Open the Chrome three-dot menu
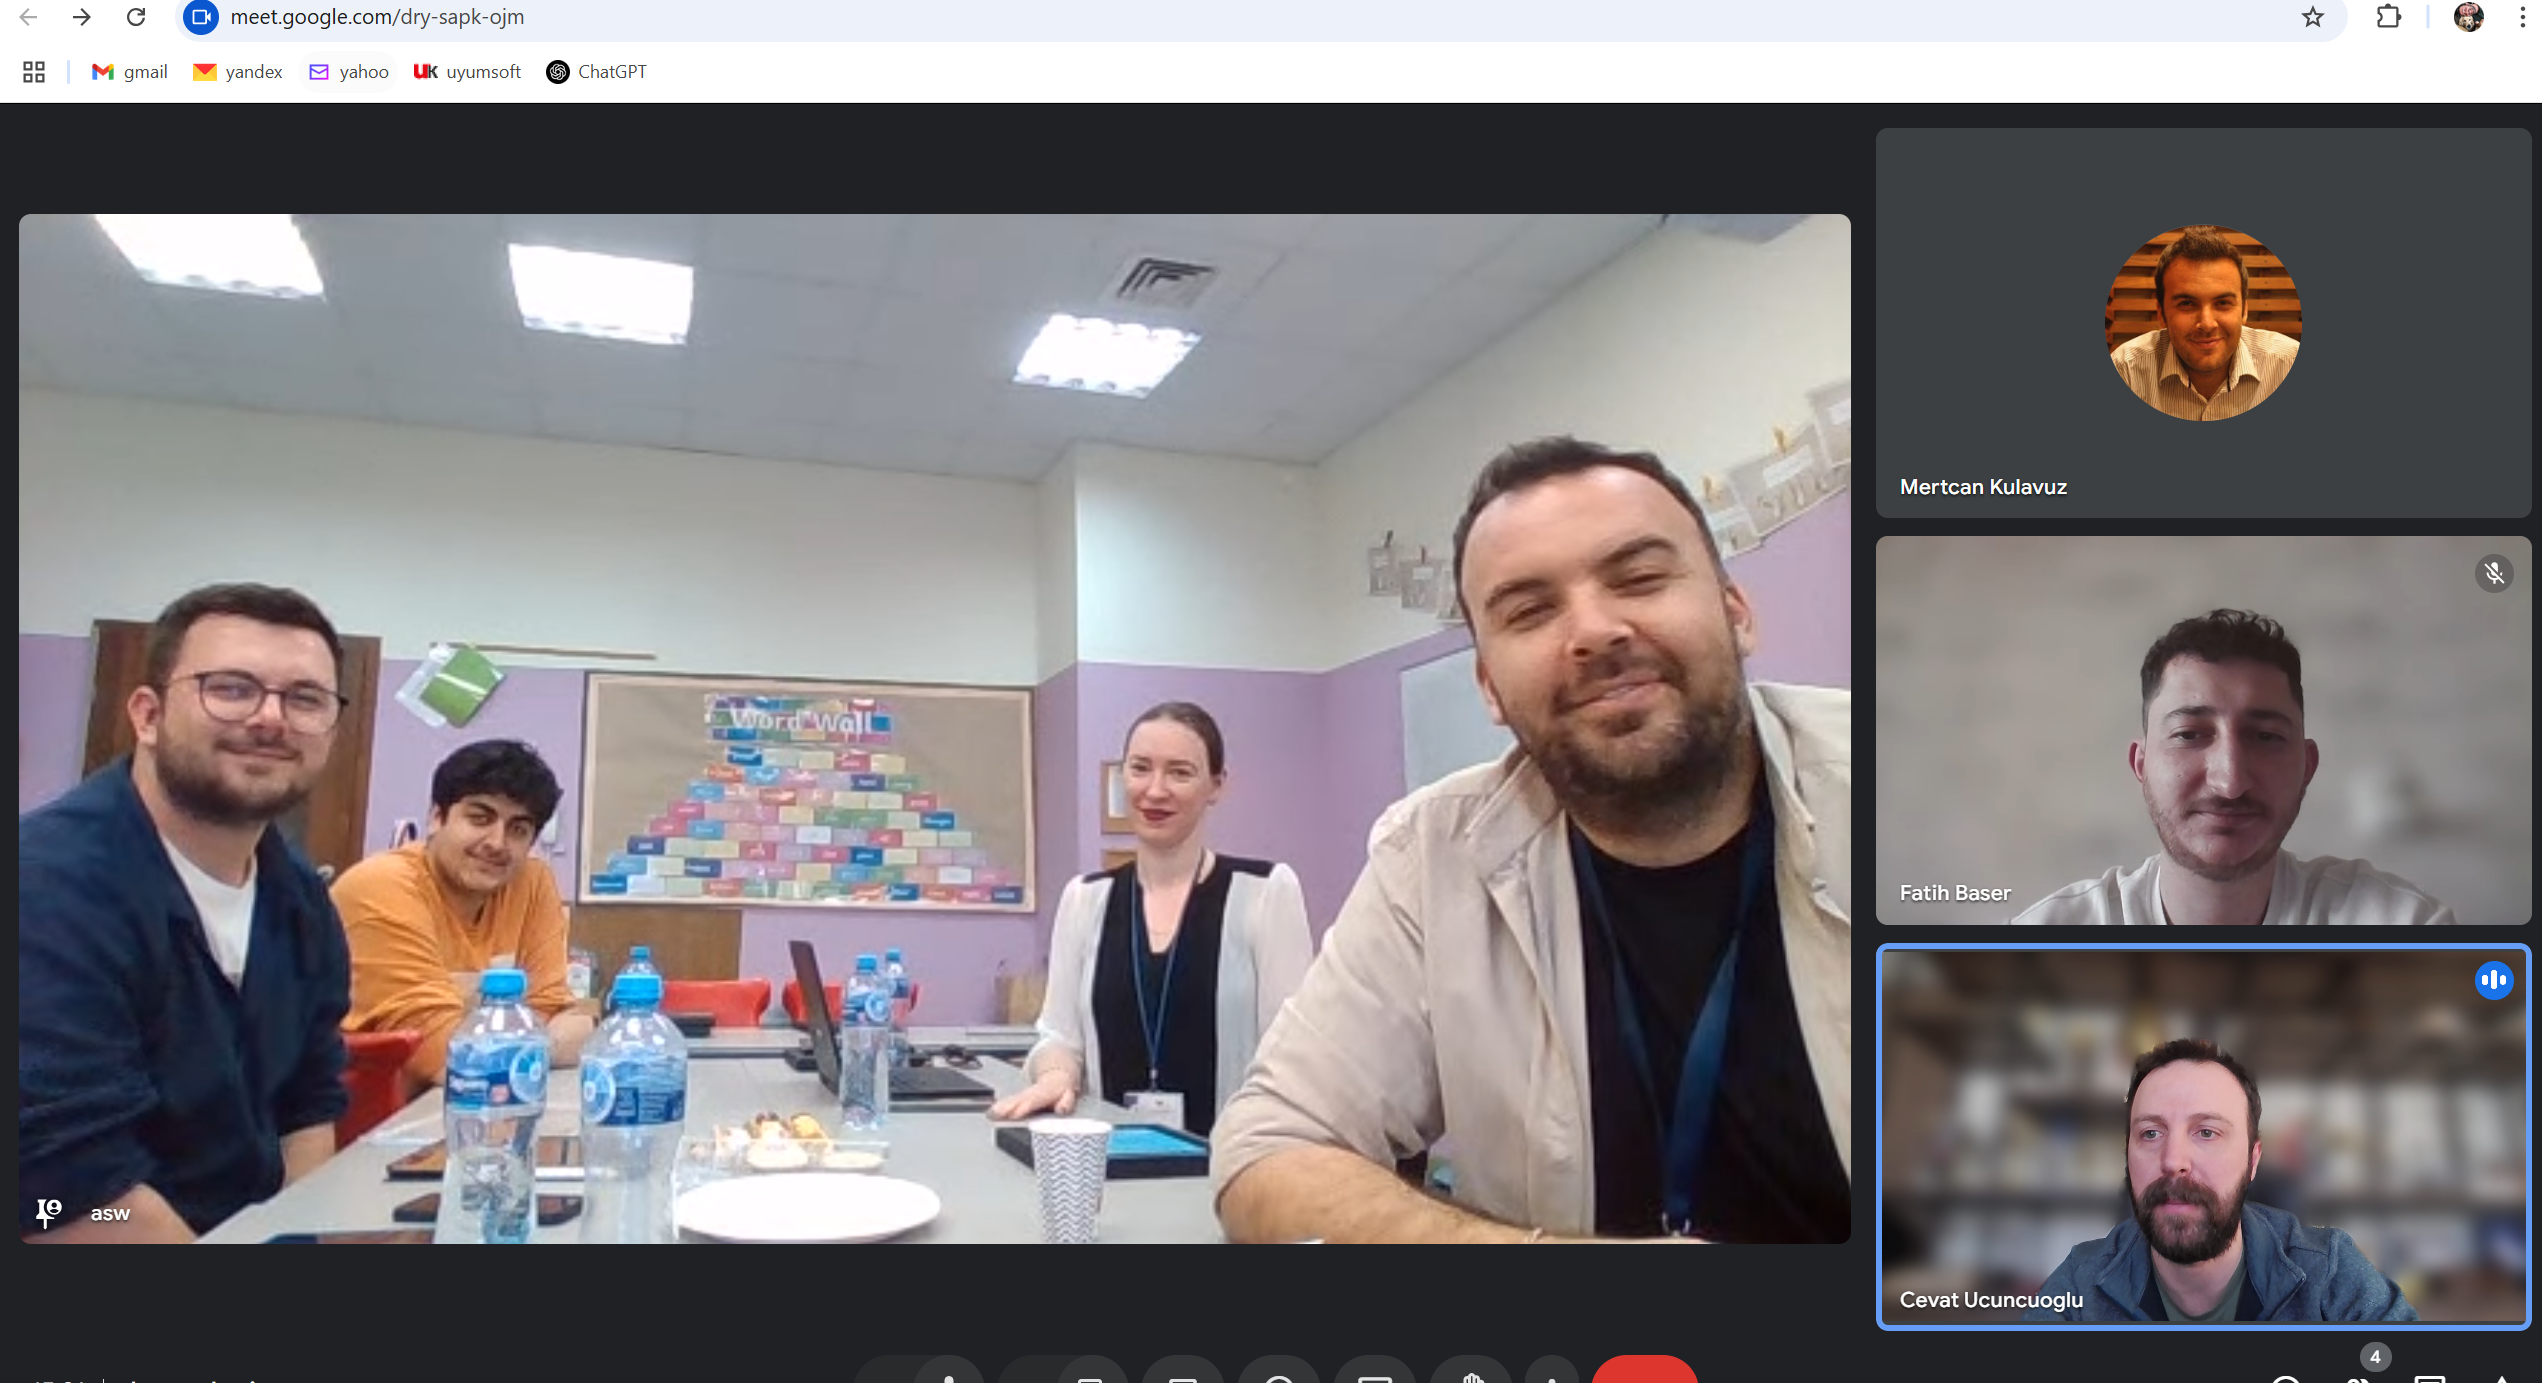Image resolution: width=2542 pixels, height=1383 pixels. click(2522, 17)
